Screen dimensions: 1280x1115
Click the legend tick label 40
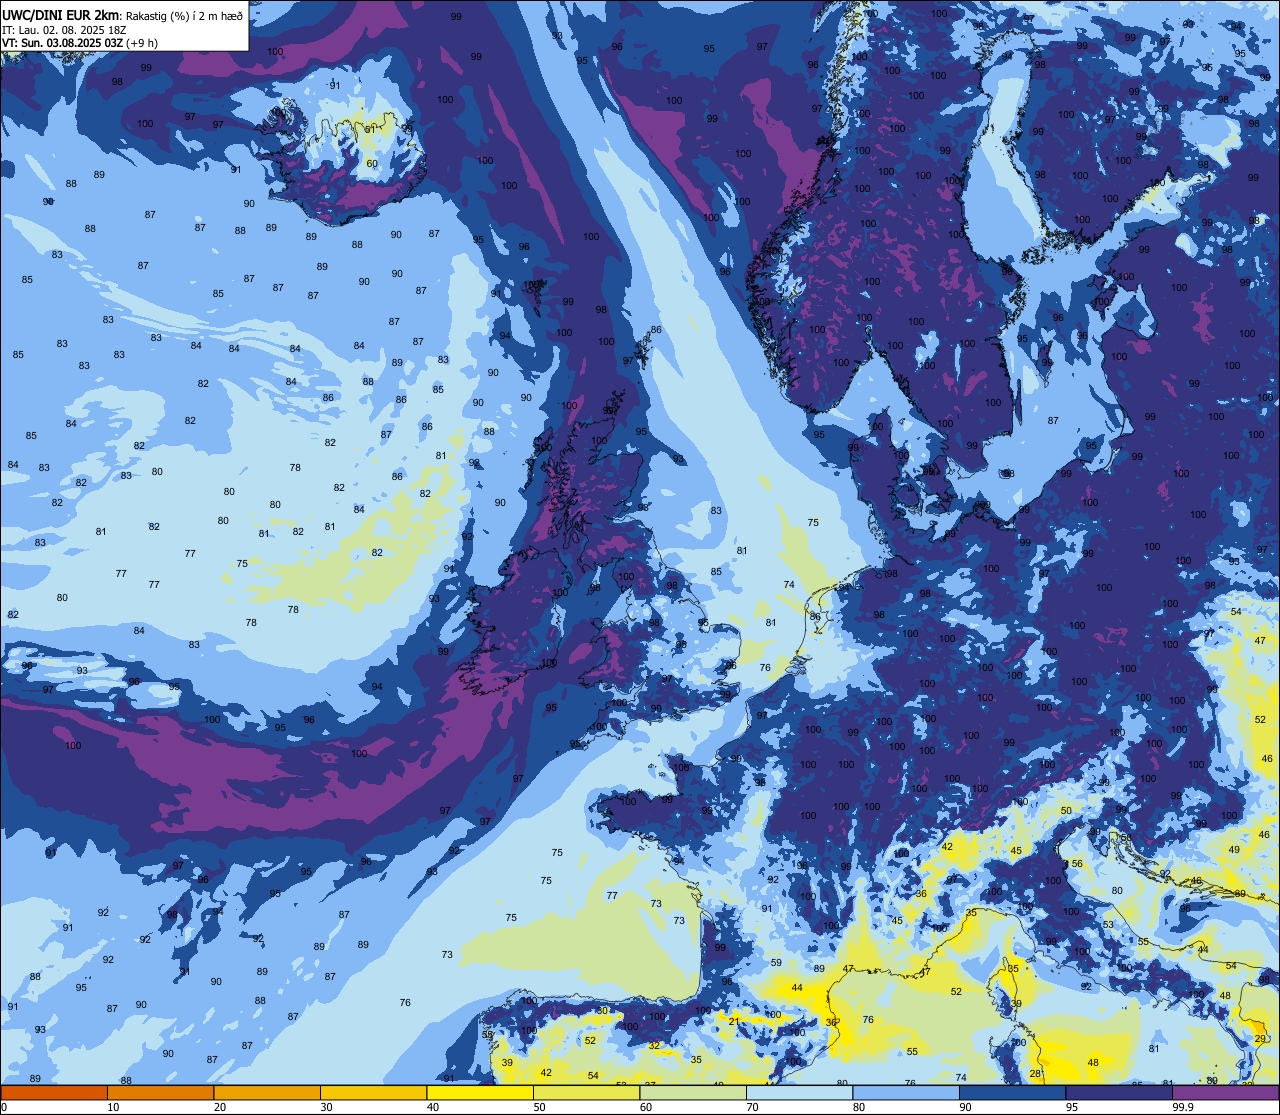pyautogui.click(x=433, y=1107)
